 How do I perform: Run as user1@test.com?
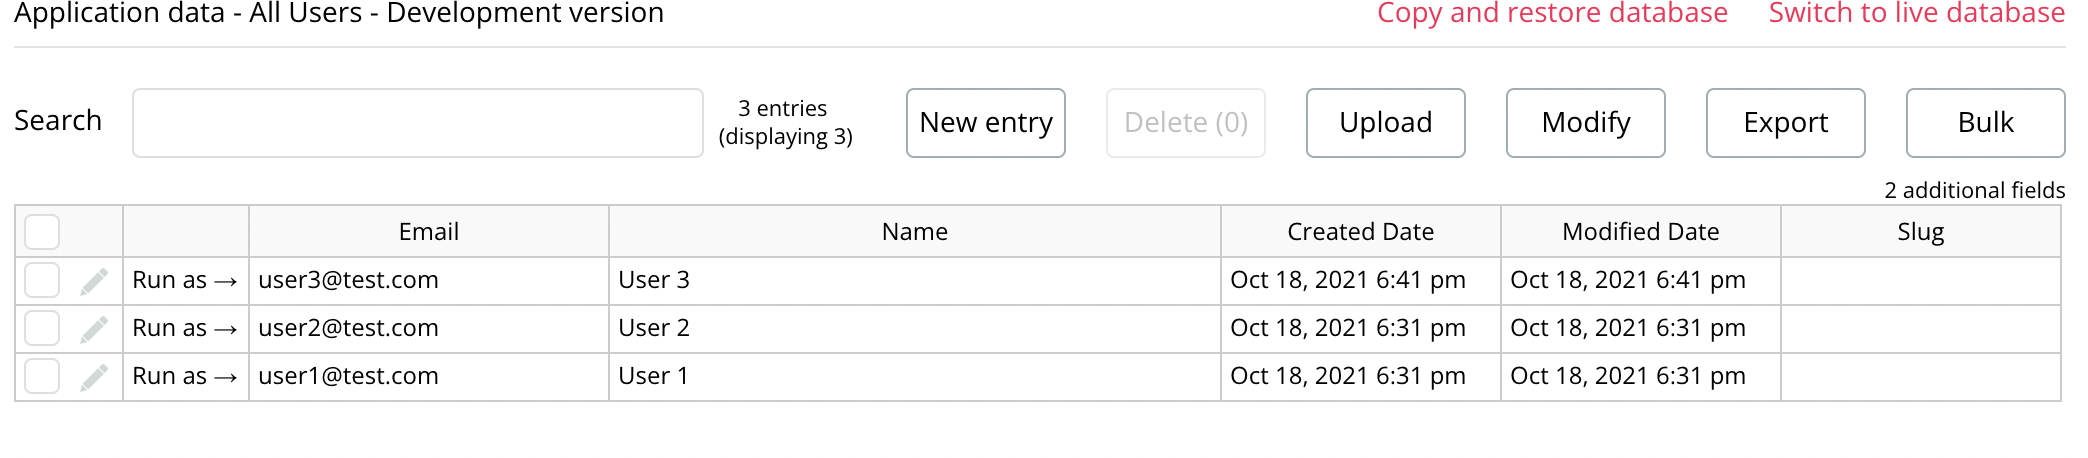(185, 376)
